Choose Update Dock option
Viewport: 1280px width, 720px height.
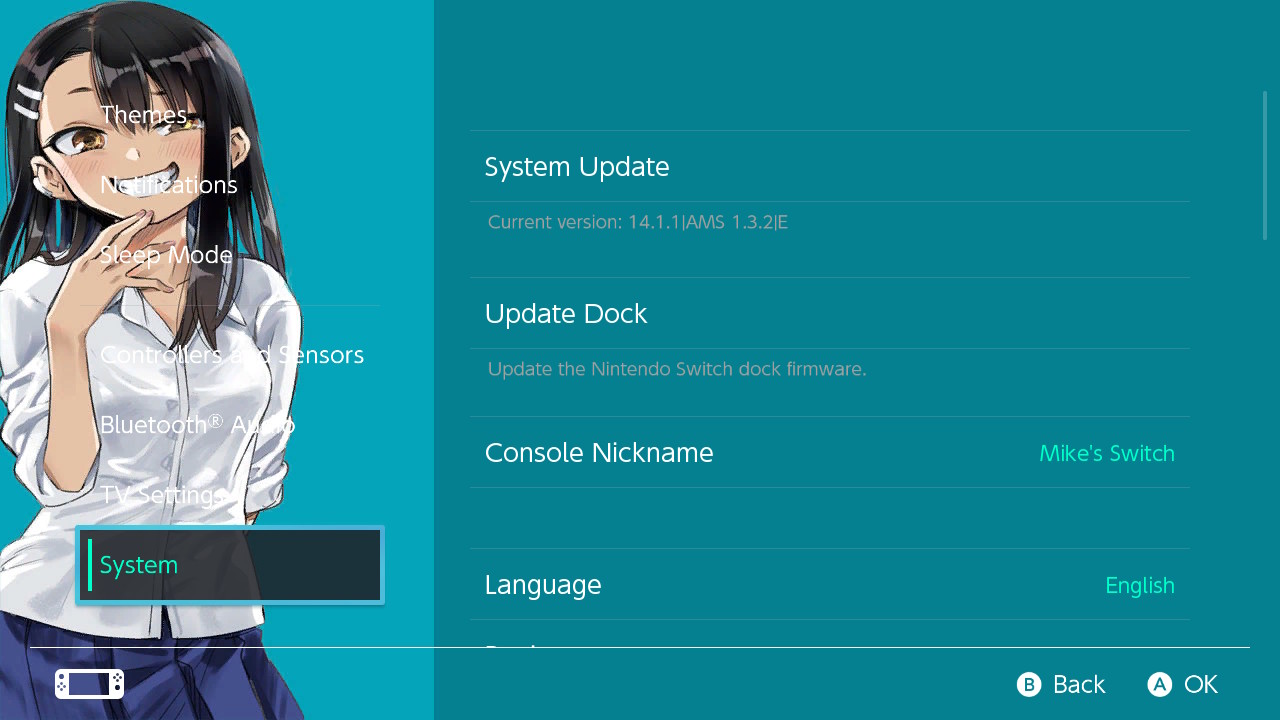(x=830, y=313)
